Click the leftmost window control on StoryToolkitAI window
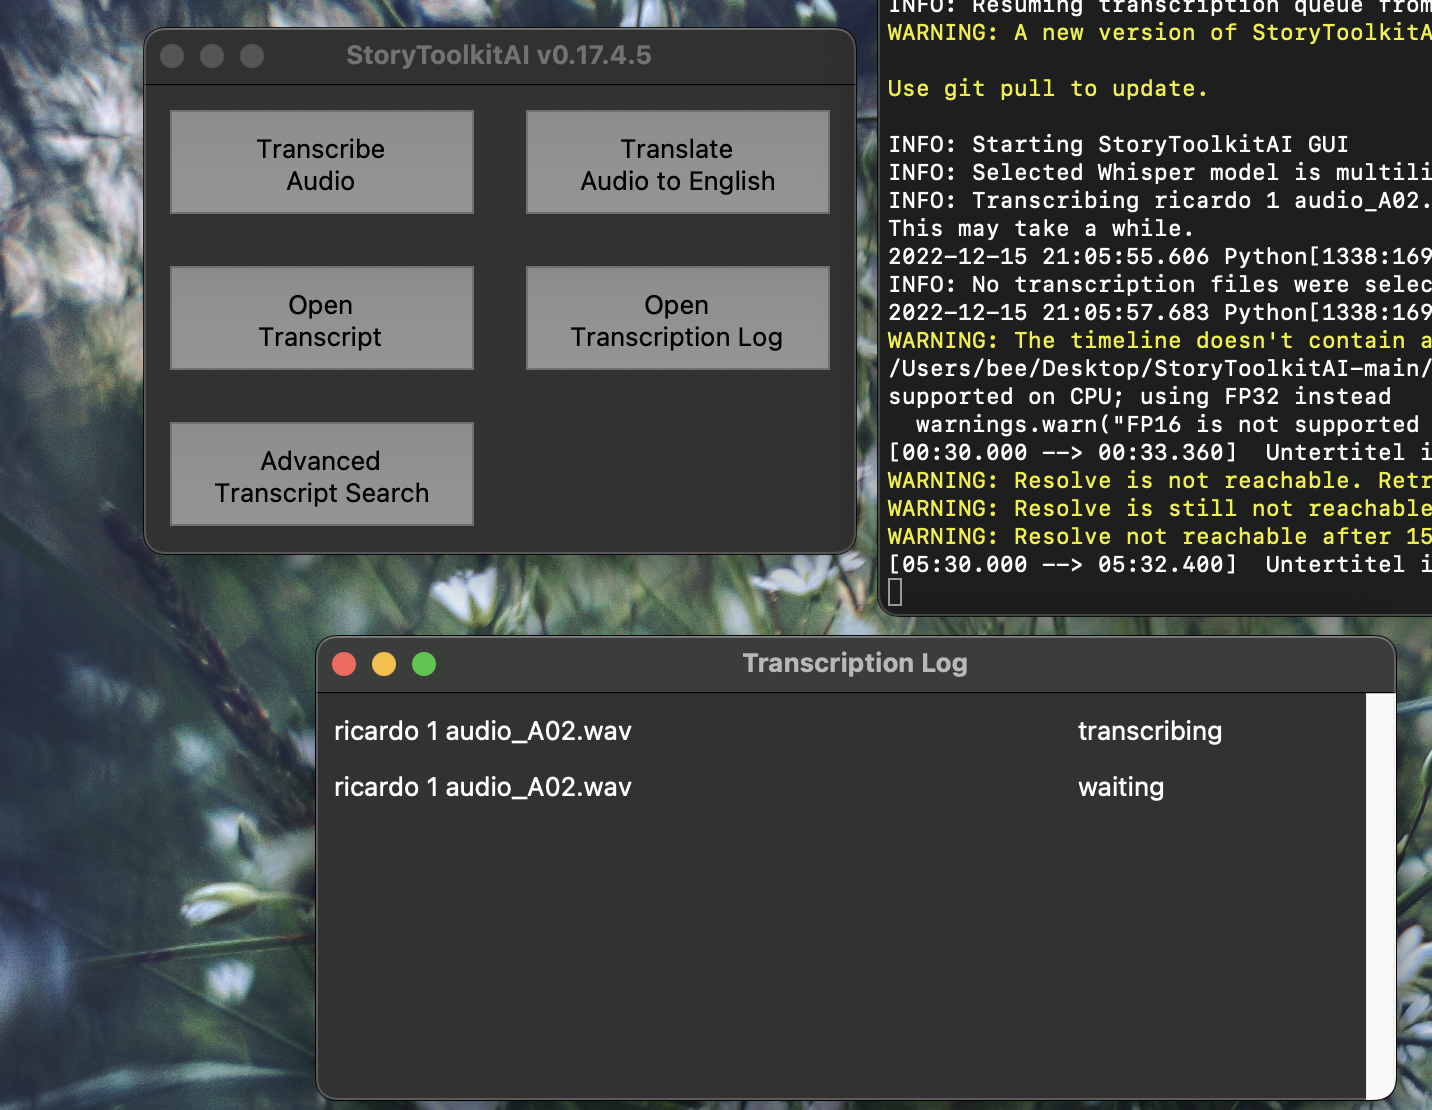 point(171,56)
